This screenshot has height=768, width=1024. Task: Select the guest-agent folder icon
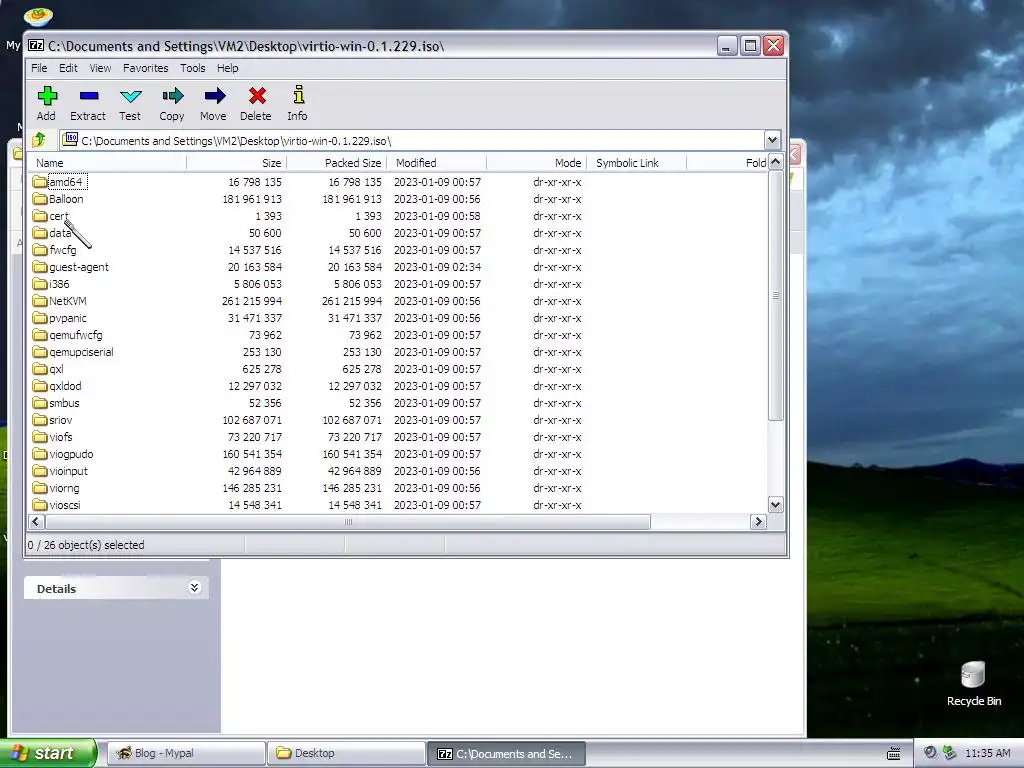[x=40, y=266]
